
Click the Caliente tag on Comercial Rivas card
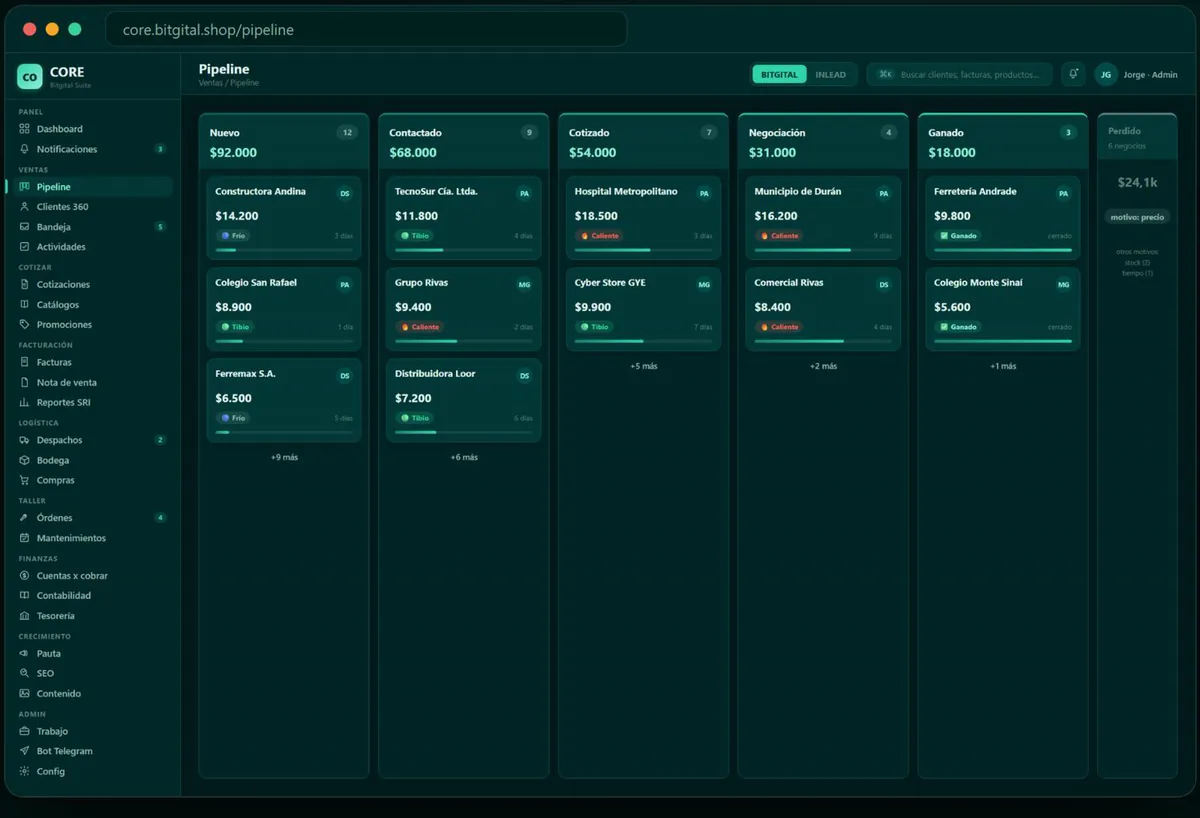[x=780, y=327]
